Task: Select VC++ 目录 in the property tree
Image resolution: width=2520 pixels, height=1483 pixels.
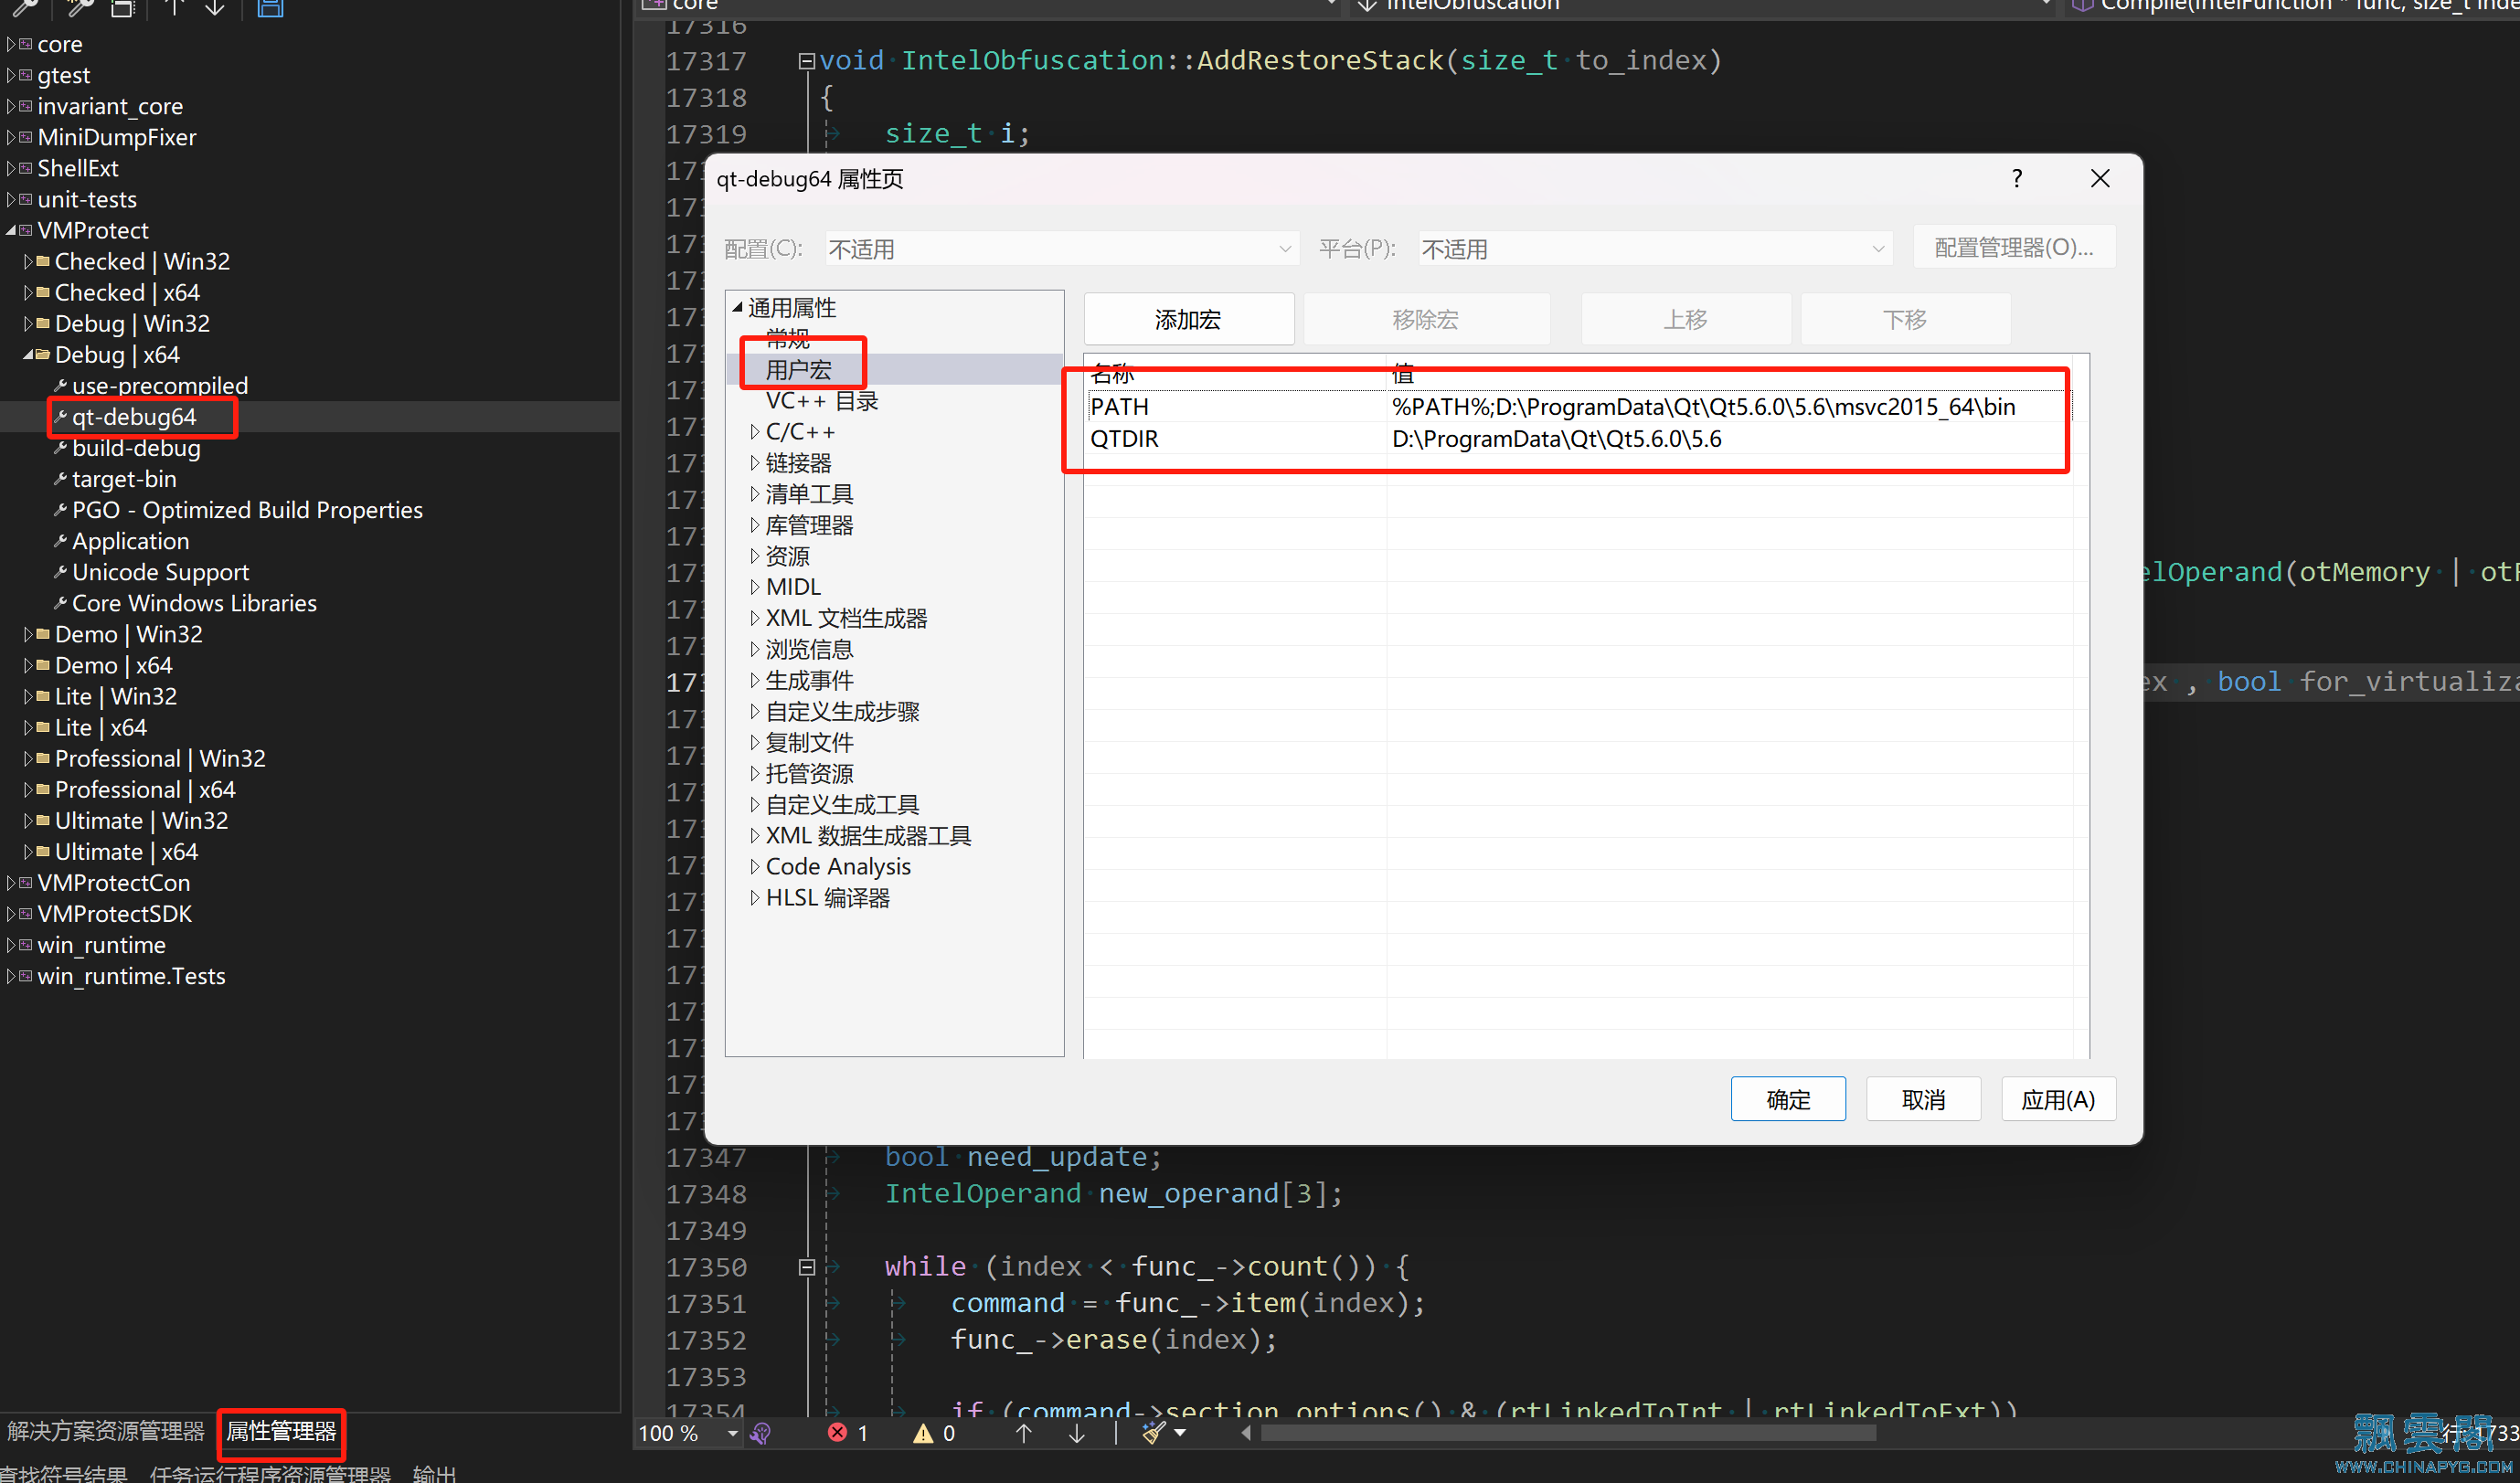Action: tap(822, 401)
